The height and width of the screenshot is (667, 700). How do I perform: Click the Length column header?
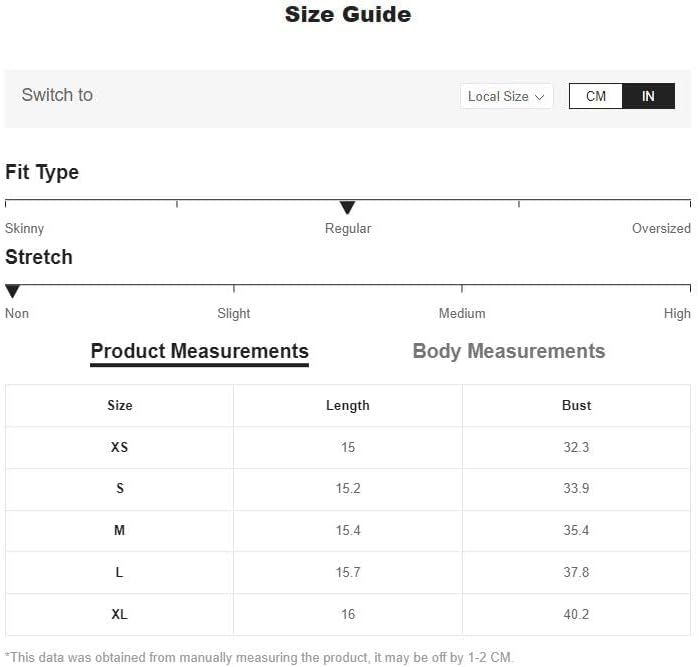click(x=347, y=405)
